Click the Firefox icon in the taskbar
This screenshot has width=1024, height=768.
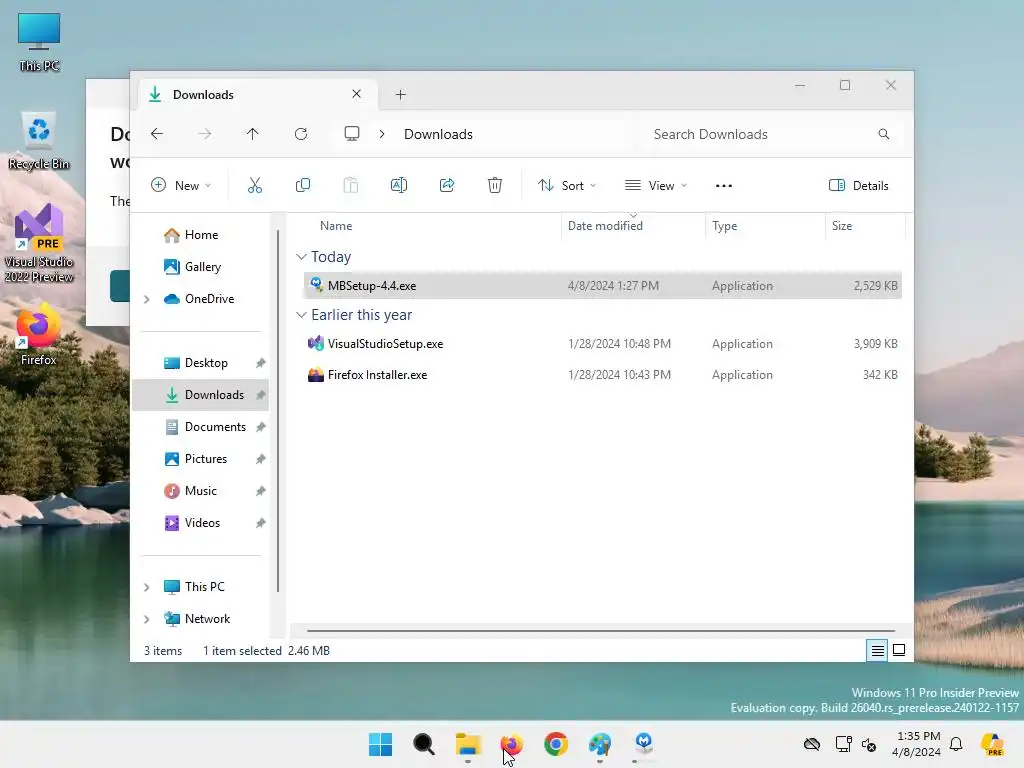tap(512, 744)
